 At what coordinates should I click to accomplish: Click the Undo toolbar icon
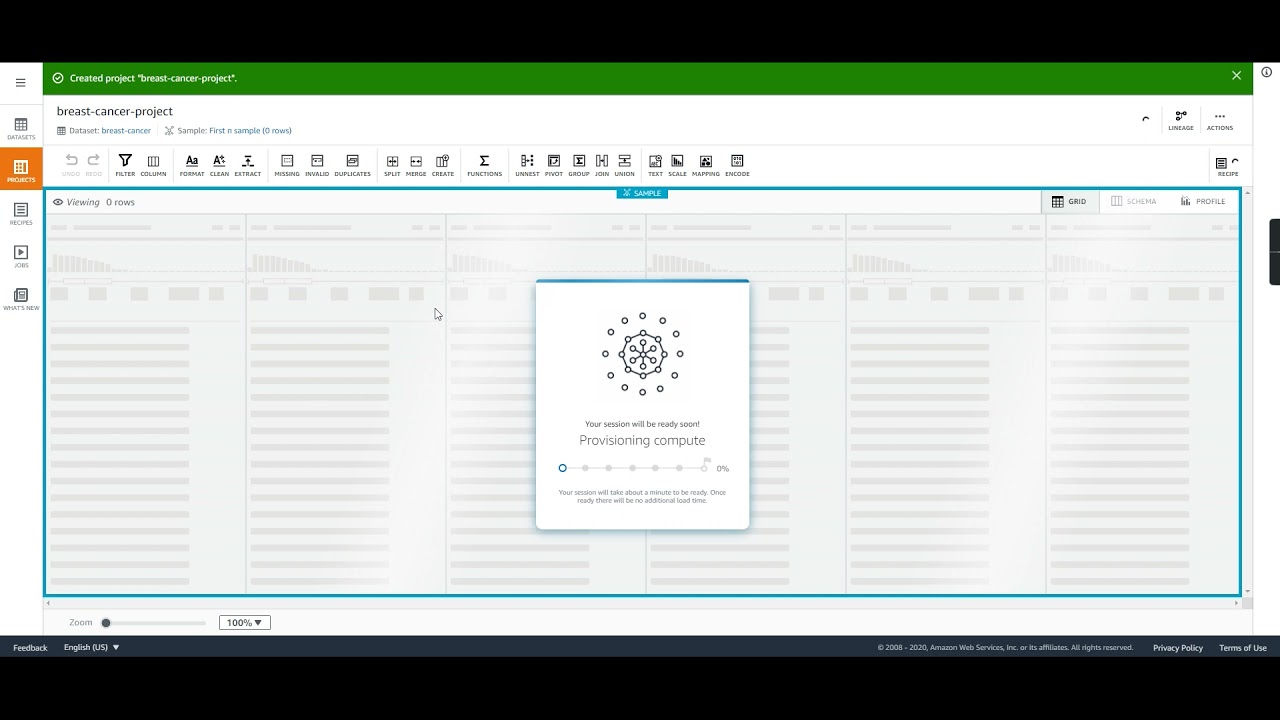tap(71, 165)
